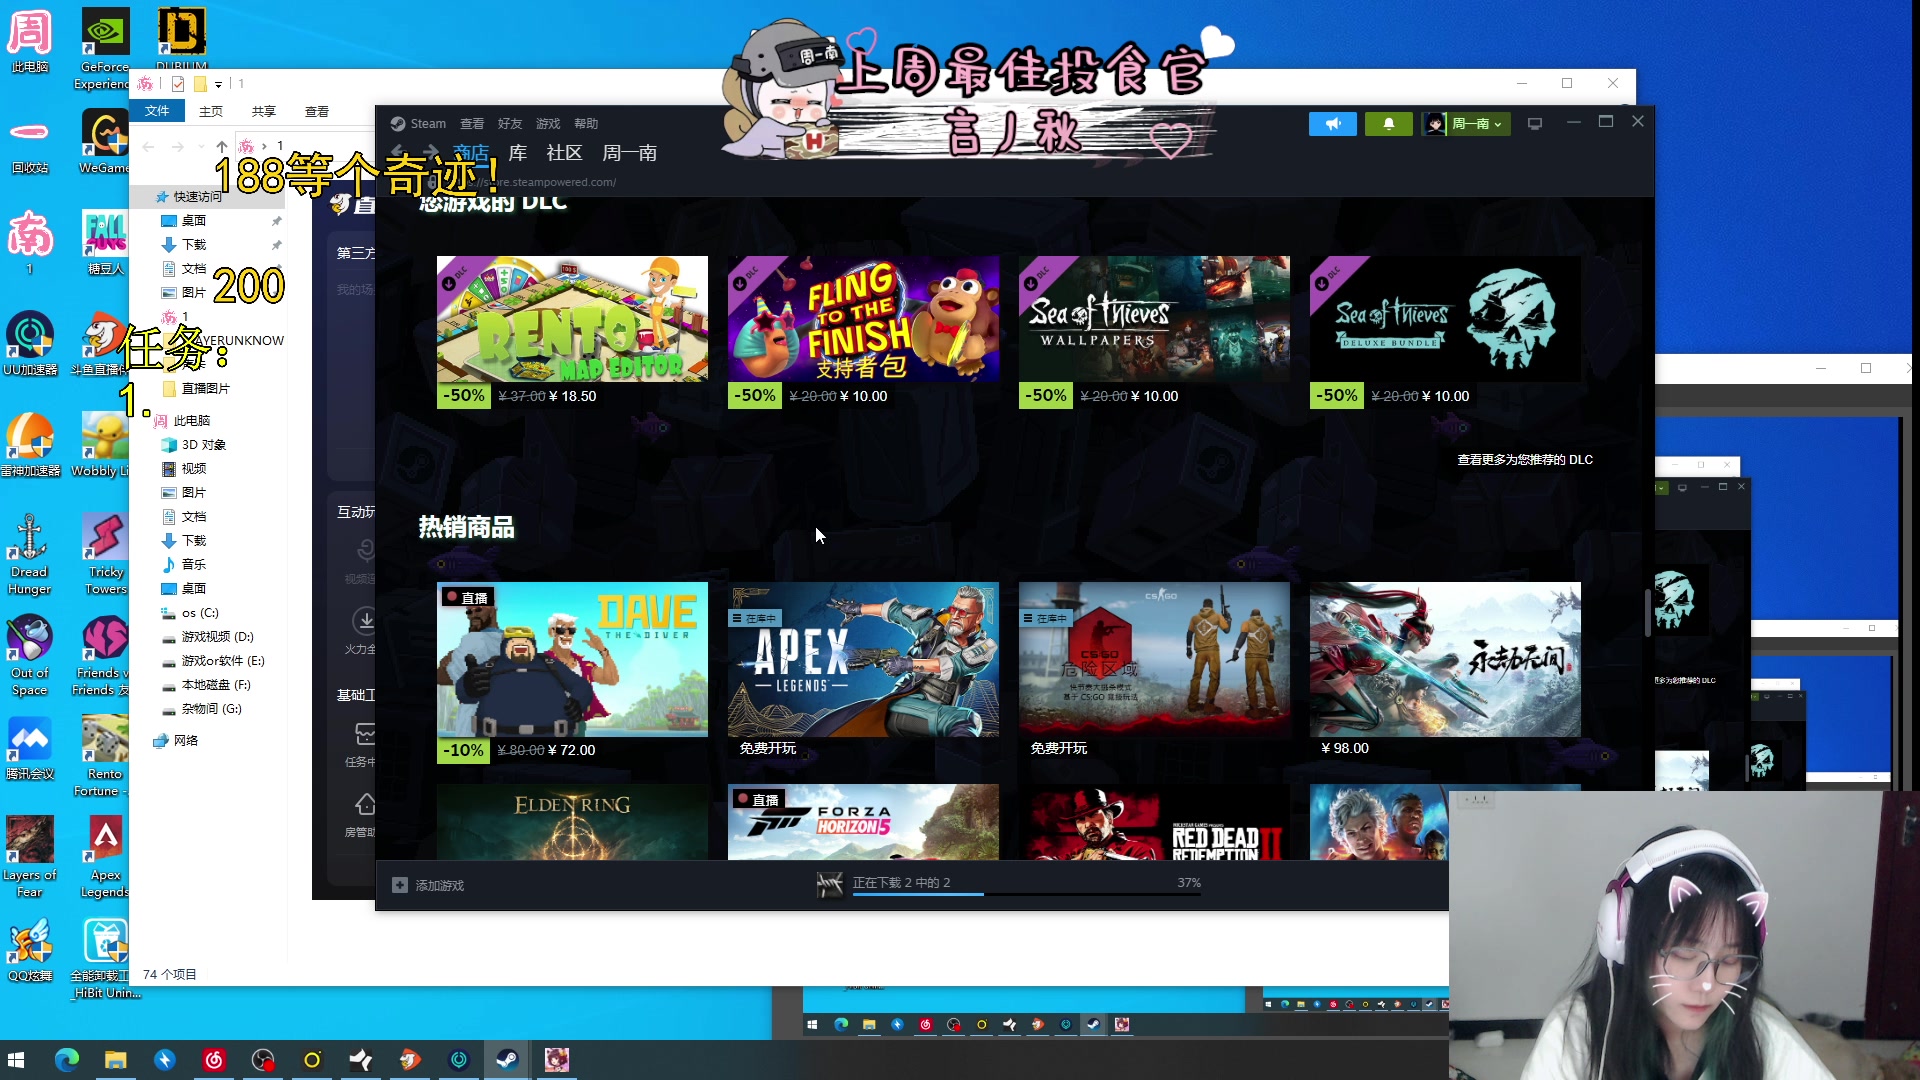The width and height of the screenshot is (1920, 1080).
Task: Open Layers of Fear desktop shortcut
Action: pyautogui.click(x=30, y=858)
